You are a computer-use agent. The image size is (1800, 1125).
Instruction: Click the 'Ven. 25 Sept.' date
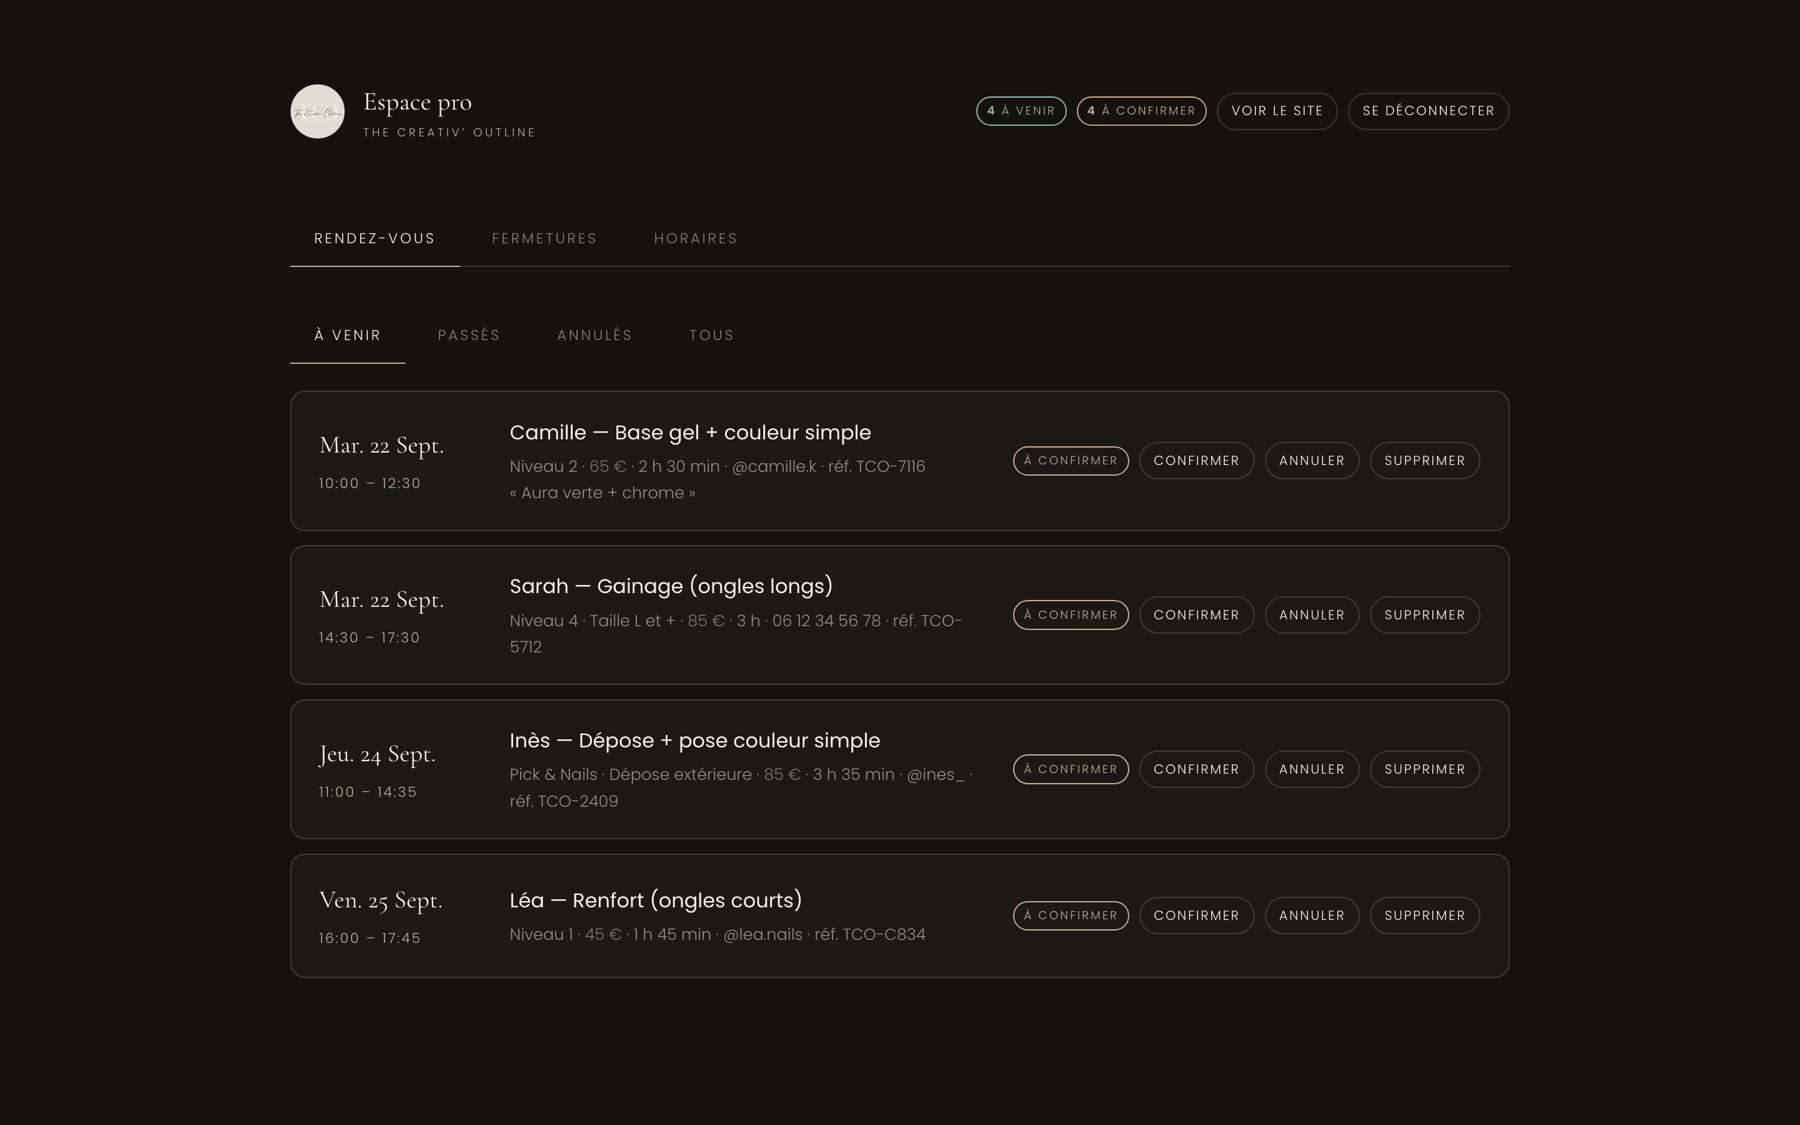[x=380, y=901]
